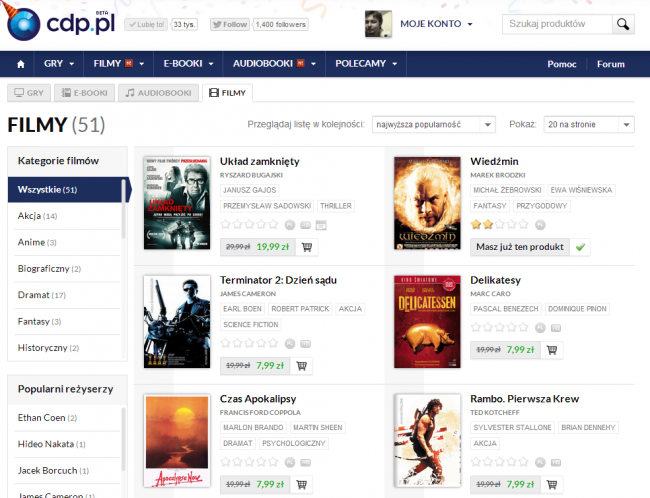Add Układ zamknięty to cart
Screen dimensions: 650x498
(x=307, y=247)
